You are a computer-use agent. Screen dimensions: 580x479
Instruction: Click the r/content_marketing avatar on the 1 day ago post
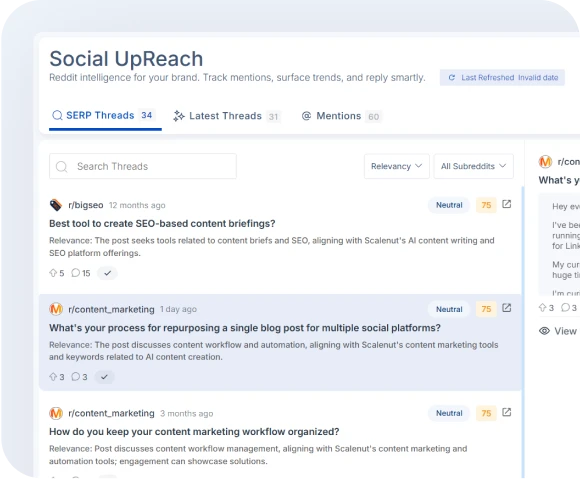pyautogui.click(x=56, y=309)
